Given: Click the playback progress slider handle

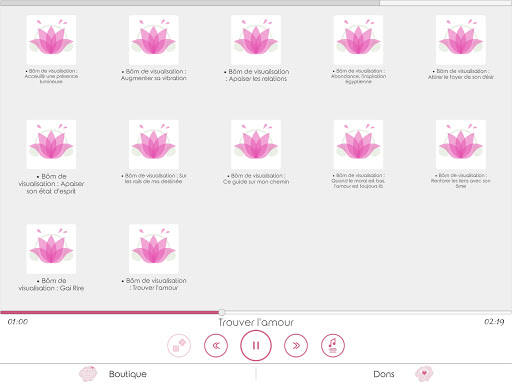Looking at the screenshot, I should (x=222, y=312).
